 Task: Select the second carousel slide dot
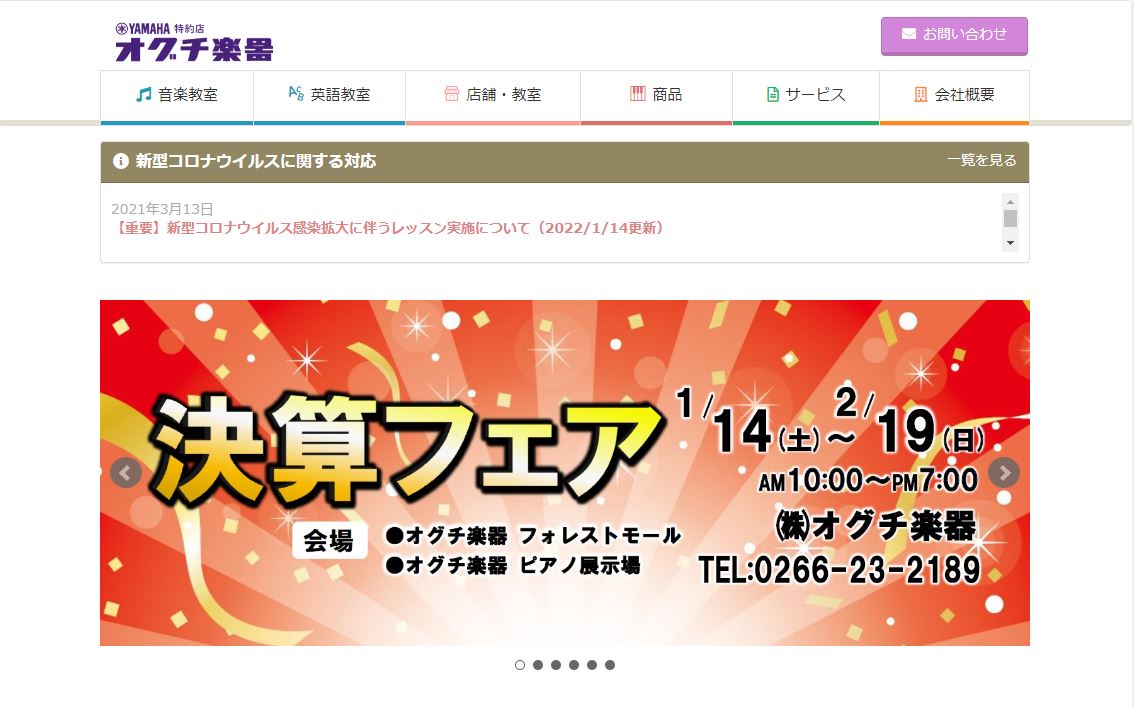point(538,665)
